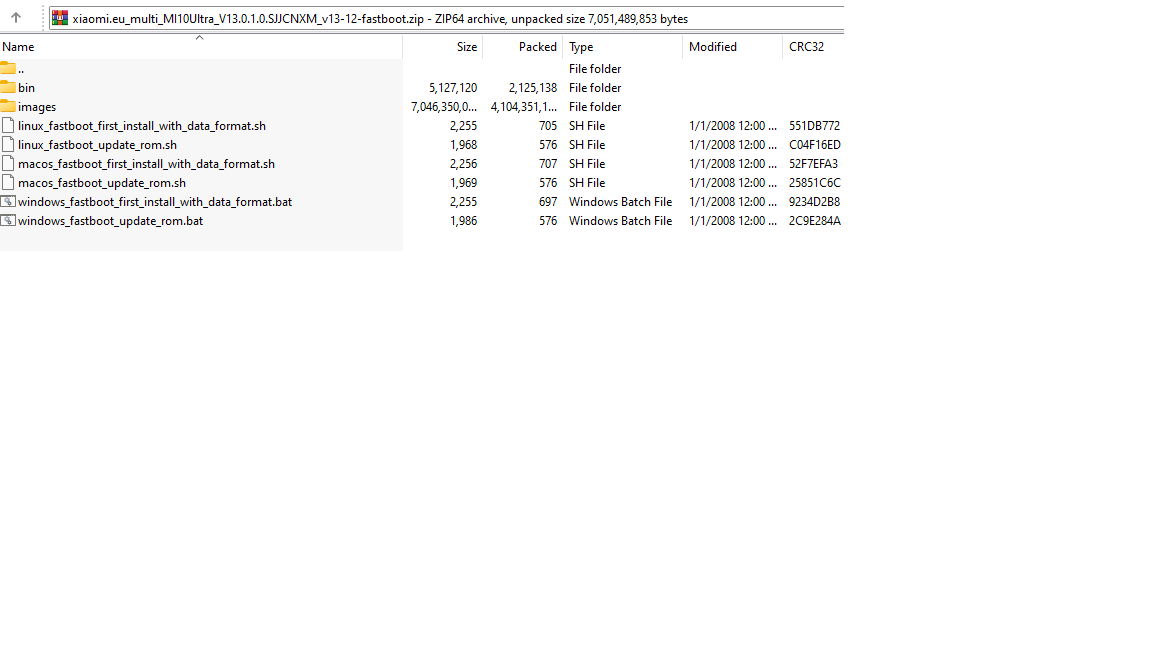Select the bin folder icon
1152x648 pixels.
click(x=8, y=88)
